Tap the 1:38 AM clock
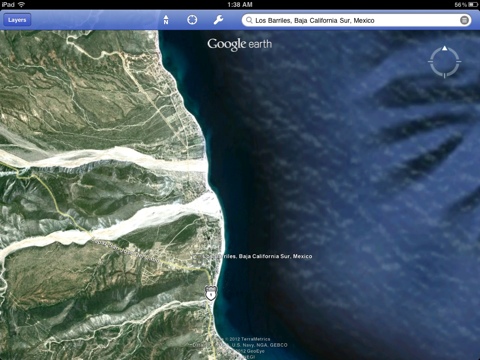 click(240, 4)
